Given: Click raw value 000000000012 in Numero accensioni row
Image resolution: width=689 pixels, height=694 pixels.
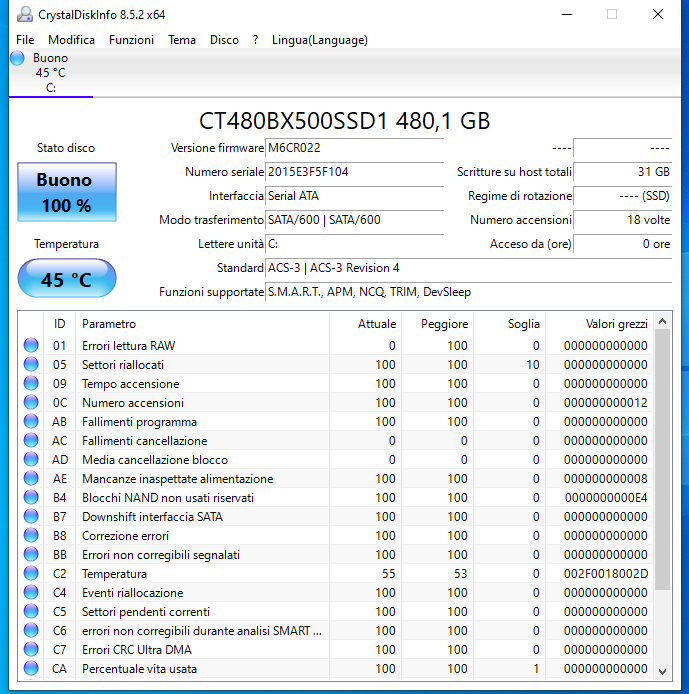Looking at the screenshot, I should point(606,402).
